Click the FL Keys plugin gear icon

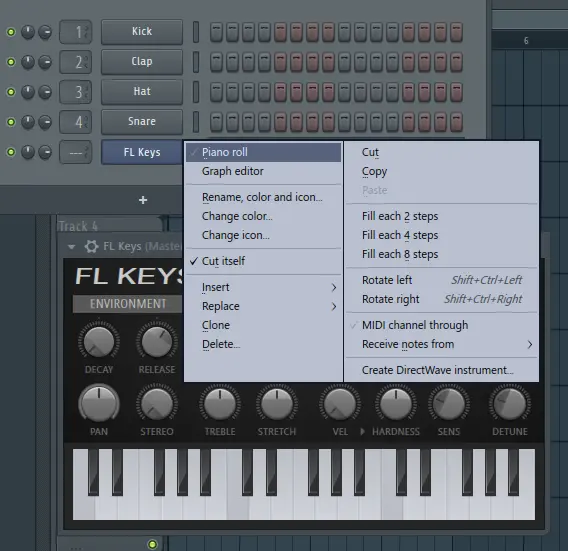coord(91,247)
